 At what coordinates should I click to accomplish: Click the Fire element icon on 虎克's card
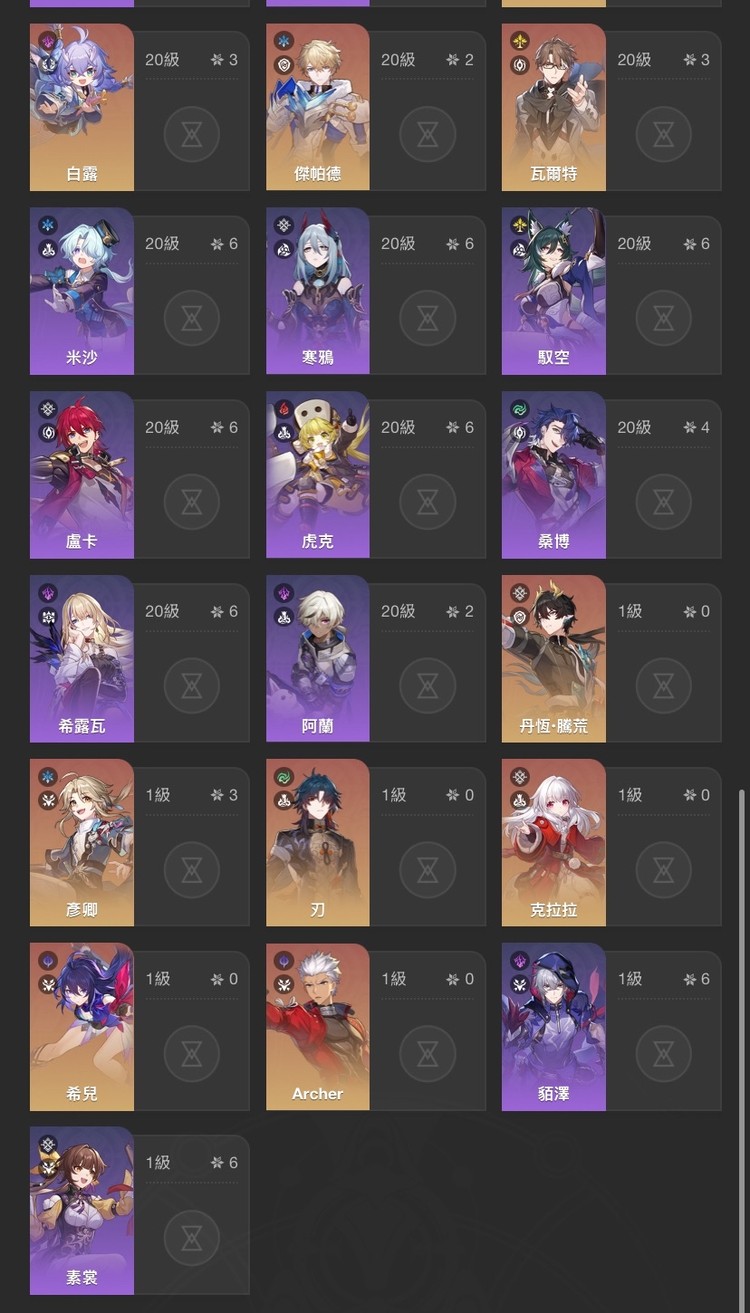[x=283, y=410]
